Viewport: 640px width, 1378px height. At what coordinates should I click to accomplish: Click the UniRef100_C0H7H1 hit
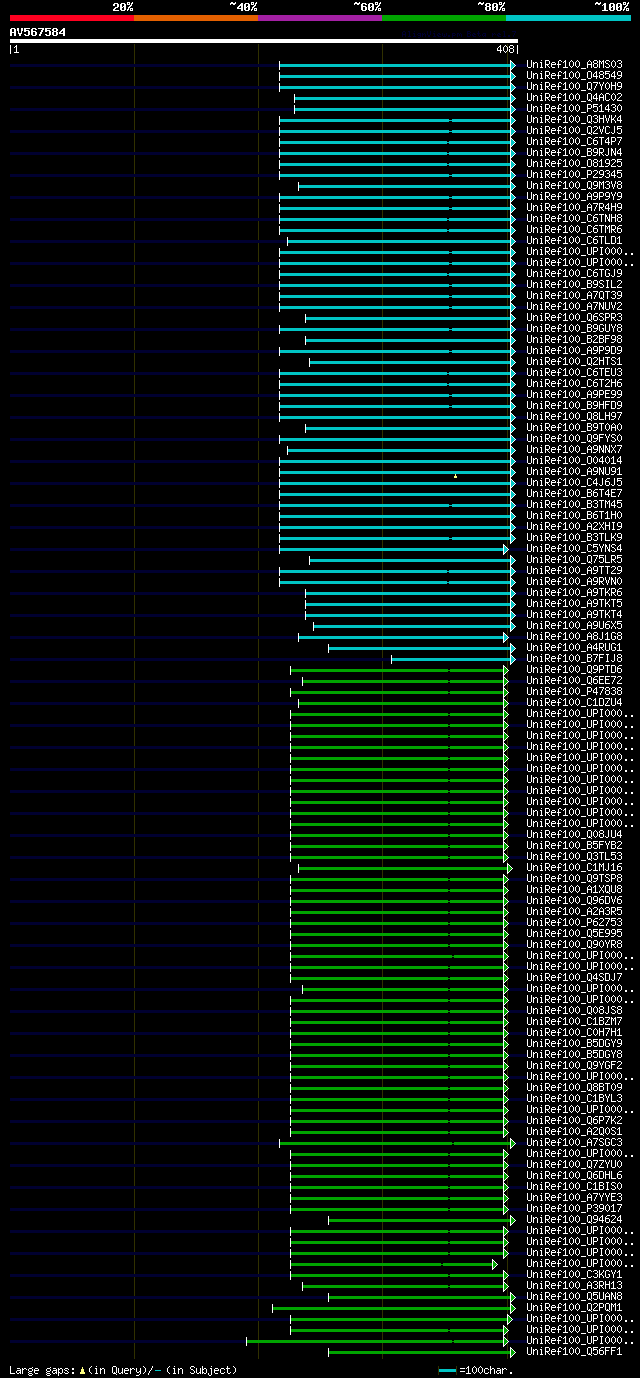click(x=574, y=1032)
